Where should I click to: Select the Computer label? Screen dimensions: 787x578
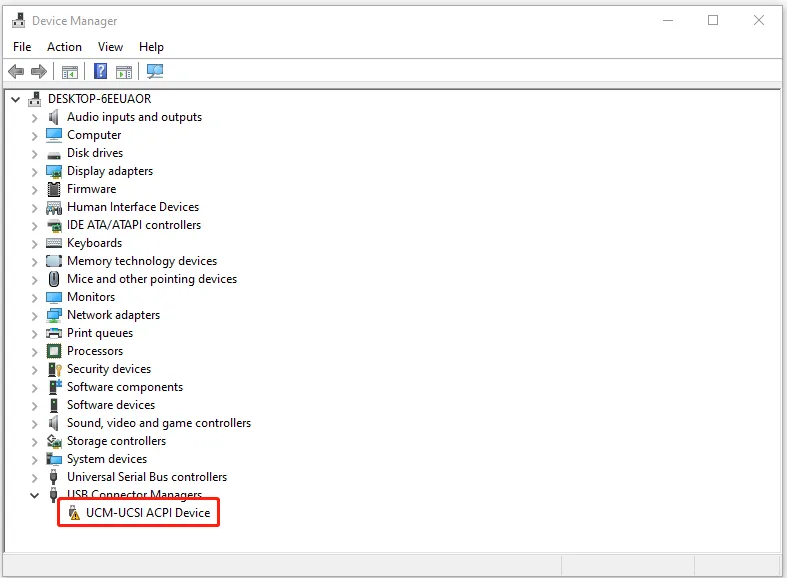[94, 135]
